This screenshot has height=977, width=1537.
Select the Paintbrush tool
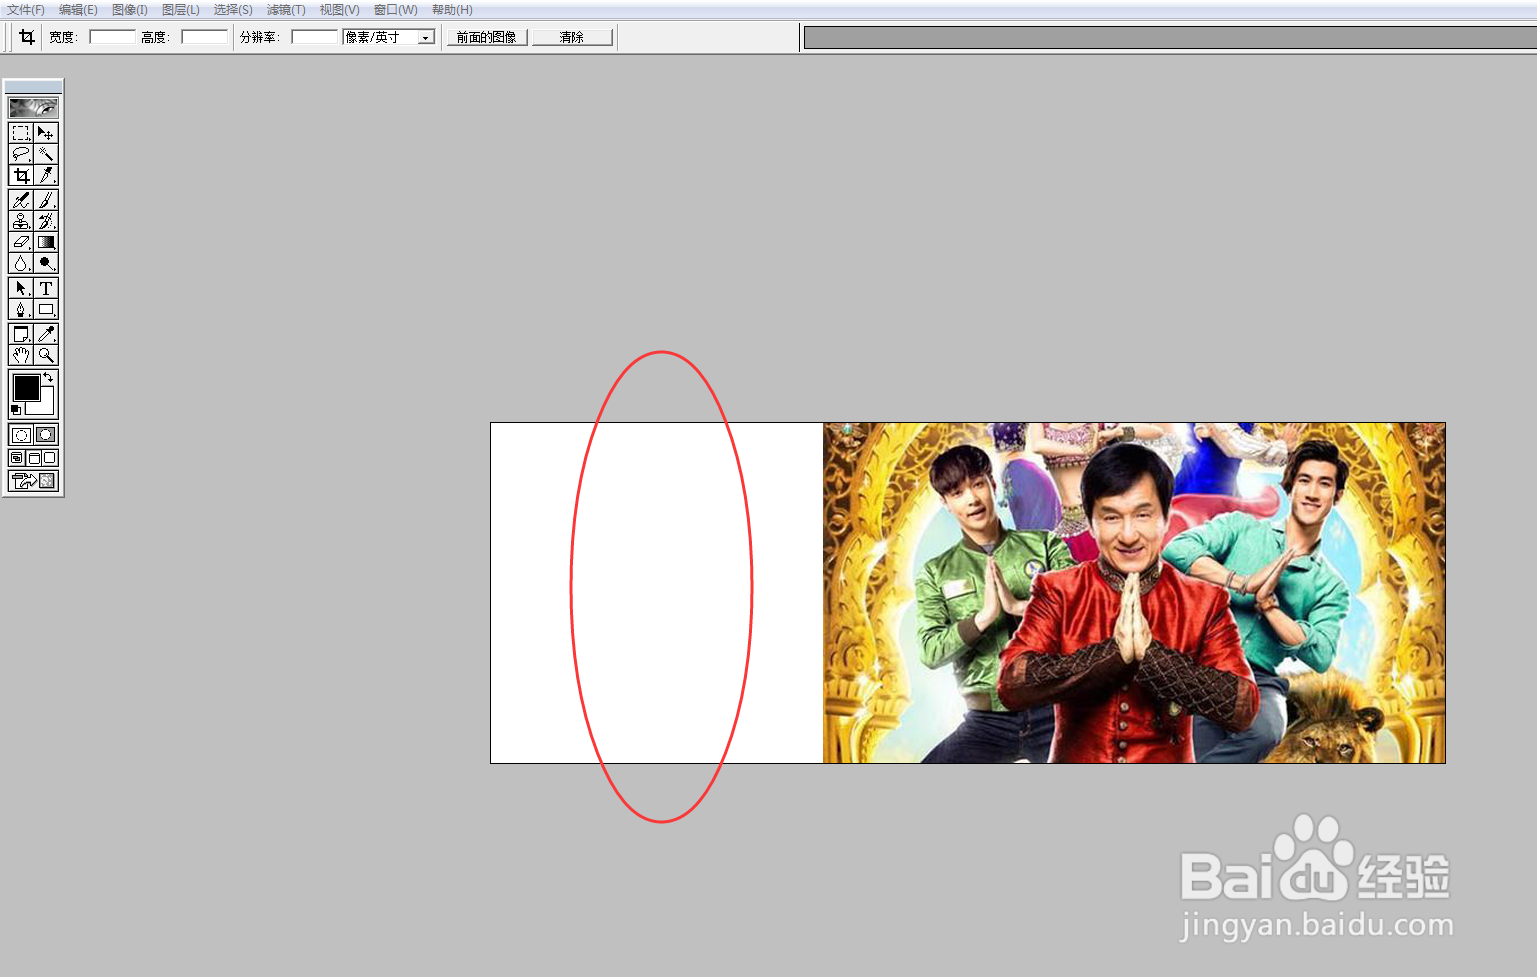pos(46,200)
